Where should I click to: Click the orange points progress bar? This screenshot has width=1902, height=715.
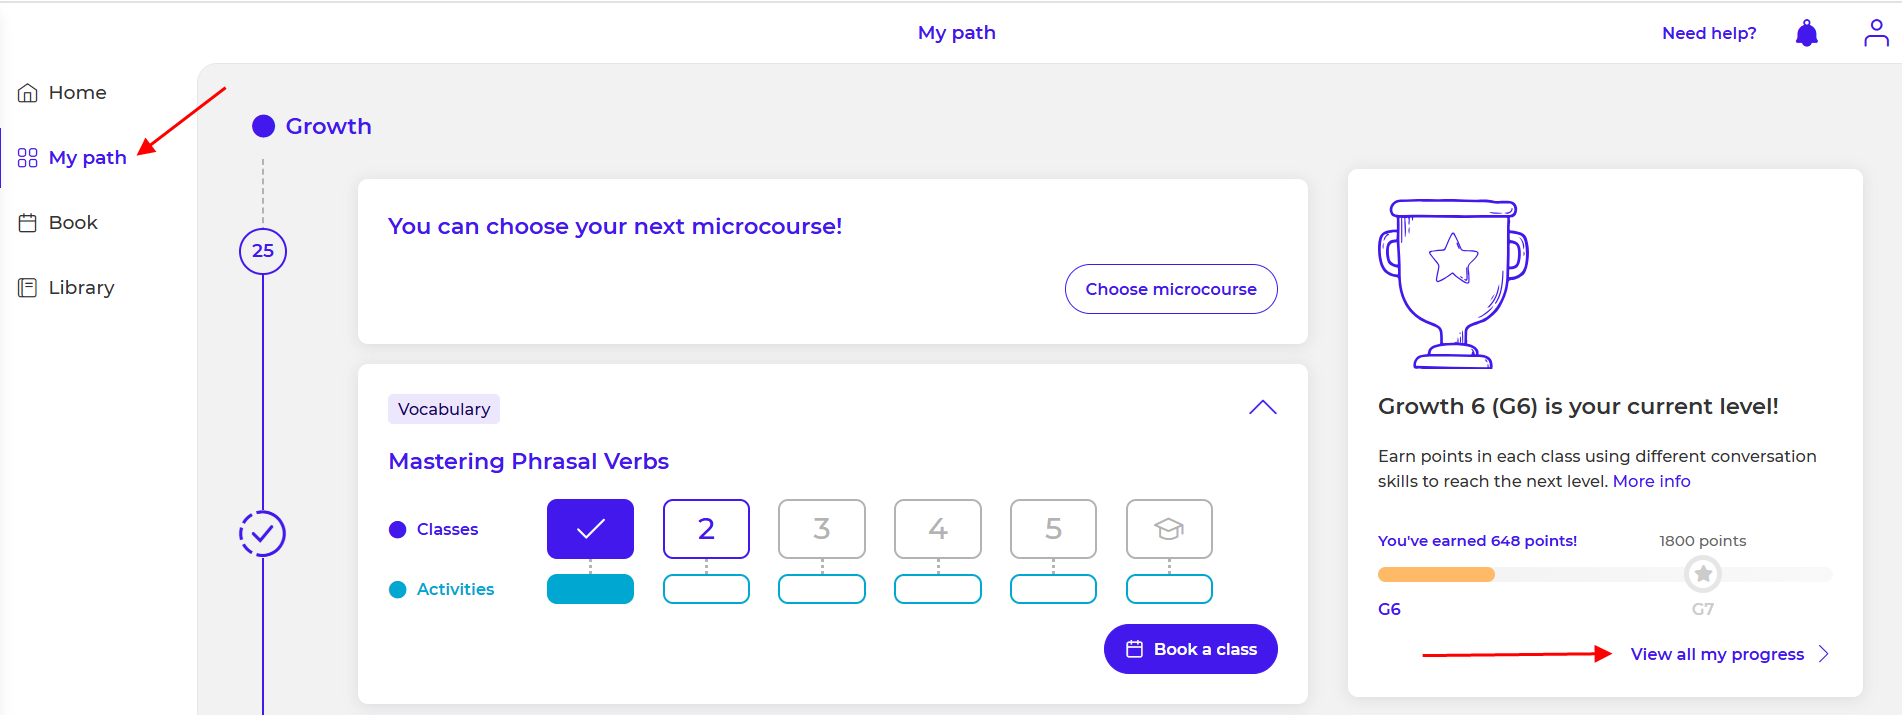click(1436, 574)
